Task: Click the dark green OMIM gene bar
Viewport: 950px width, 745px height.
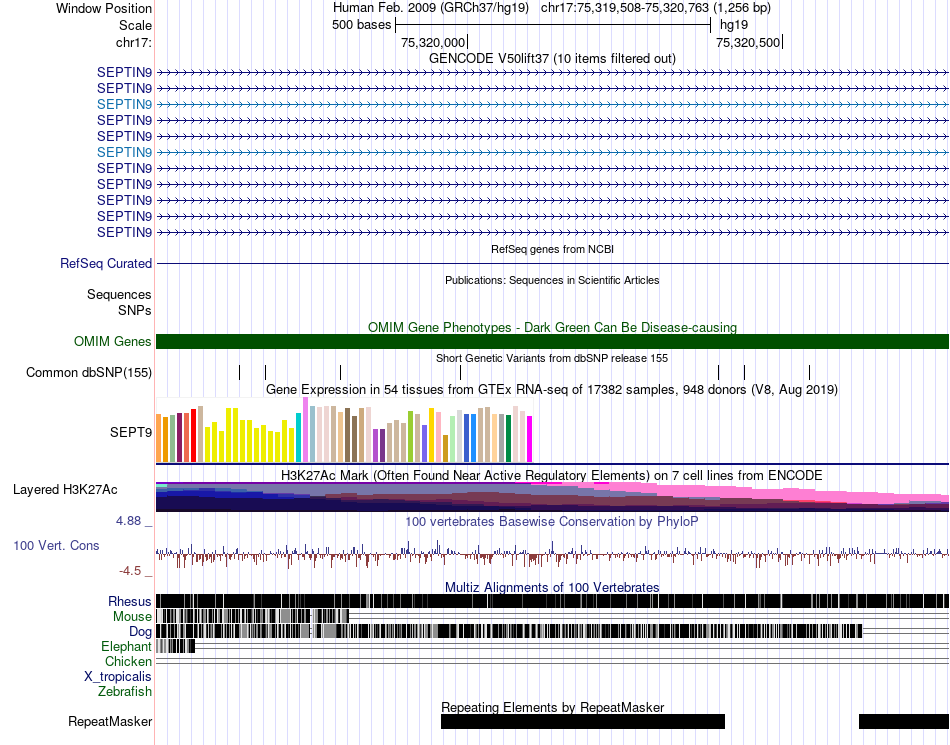Action: click(553, 342)
